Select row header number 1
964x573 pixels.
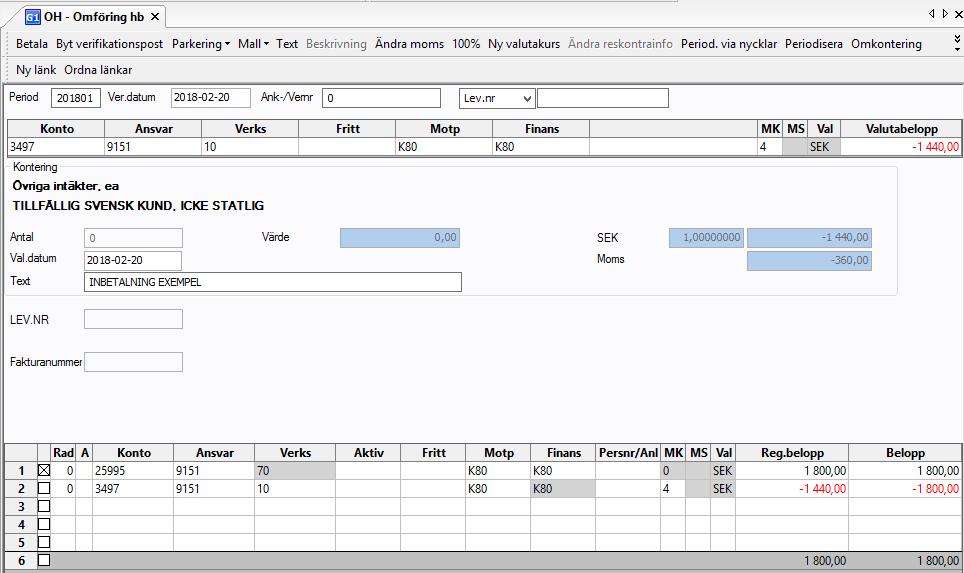pyautogui.click(x=21, y=470)
